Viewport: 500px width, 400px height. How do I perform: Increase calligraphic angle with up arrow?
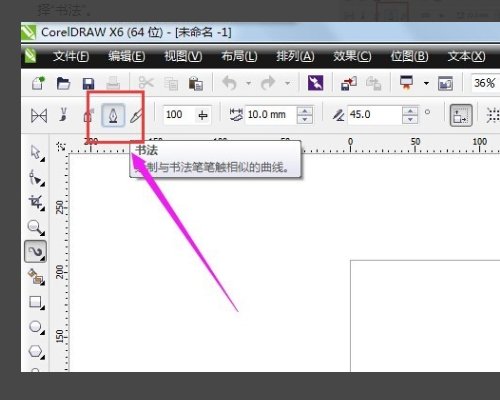(410, 111)
